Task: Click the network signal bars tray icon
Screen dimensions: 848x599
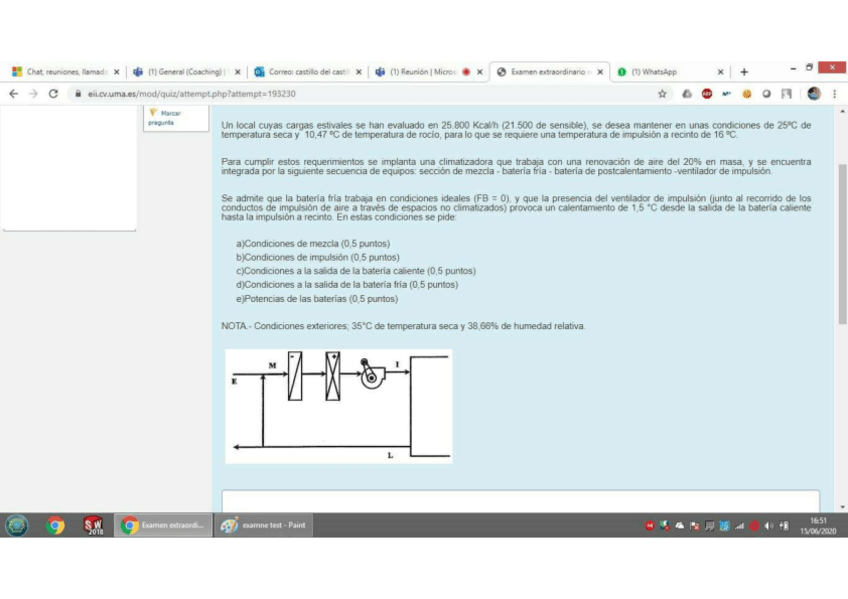Action: [739, 525]
